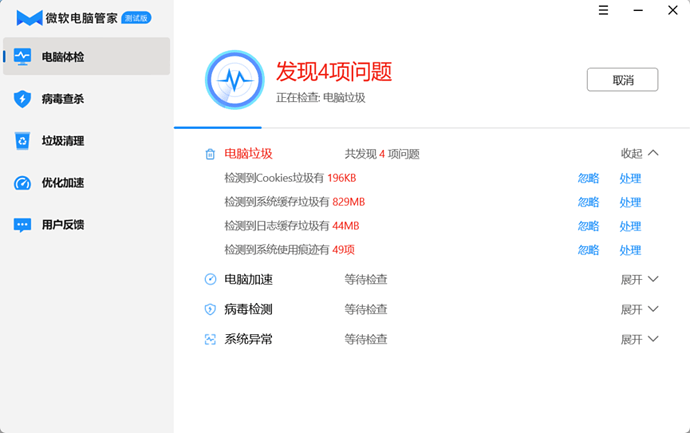The image size is (690, 433).
Task: Click the 检测到日志缓存垃圾有 44MB row text
Action: (292, 226)
